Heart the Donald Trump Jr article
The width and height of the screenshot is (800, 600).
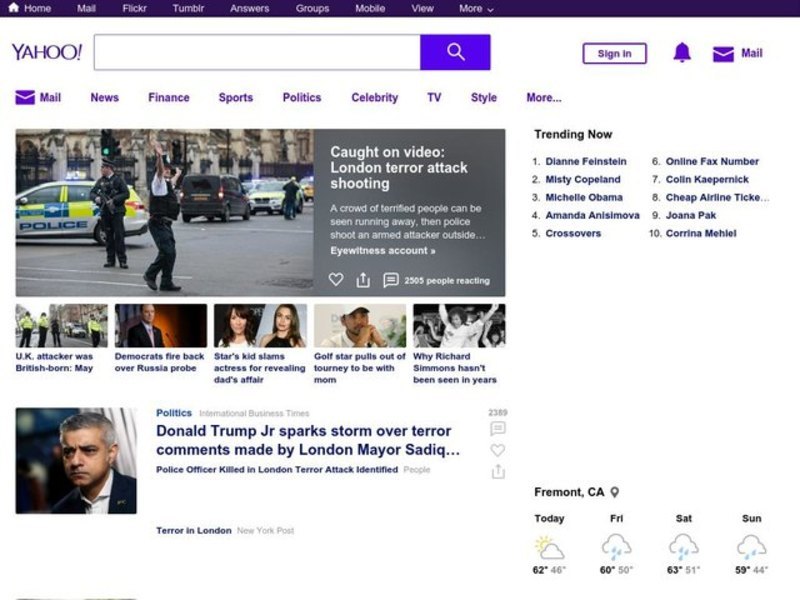[497, 450]
